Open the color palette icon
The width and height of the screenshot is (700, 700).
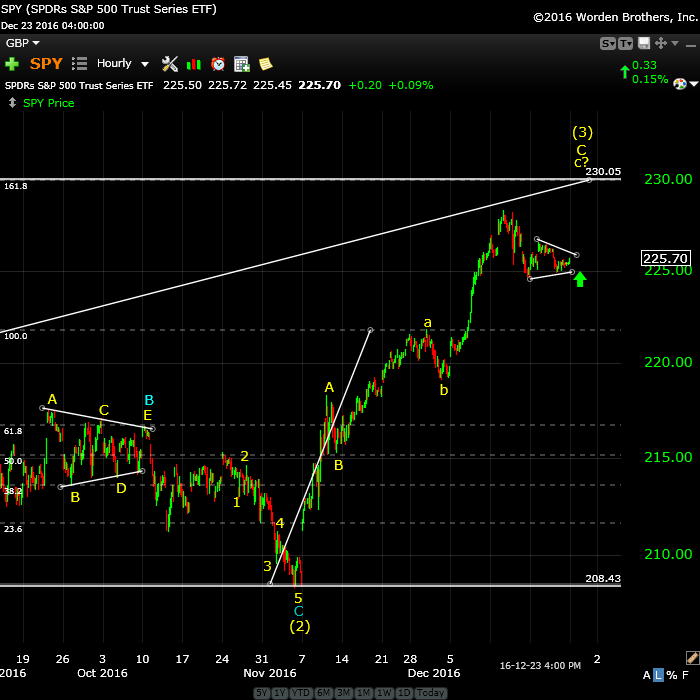click(x=680, y=83)
